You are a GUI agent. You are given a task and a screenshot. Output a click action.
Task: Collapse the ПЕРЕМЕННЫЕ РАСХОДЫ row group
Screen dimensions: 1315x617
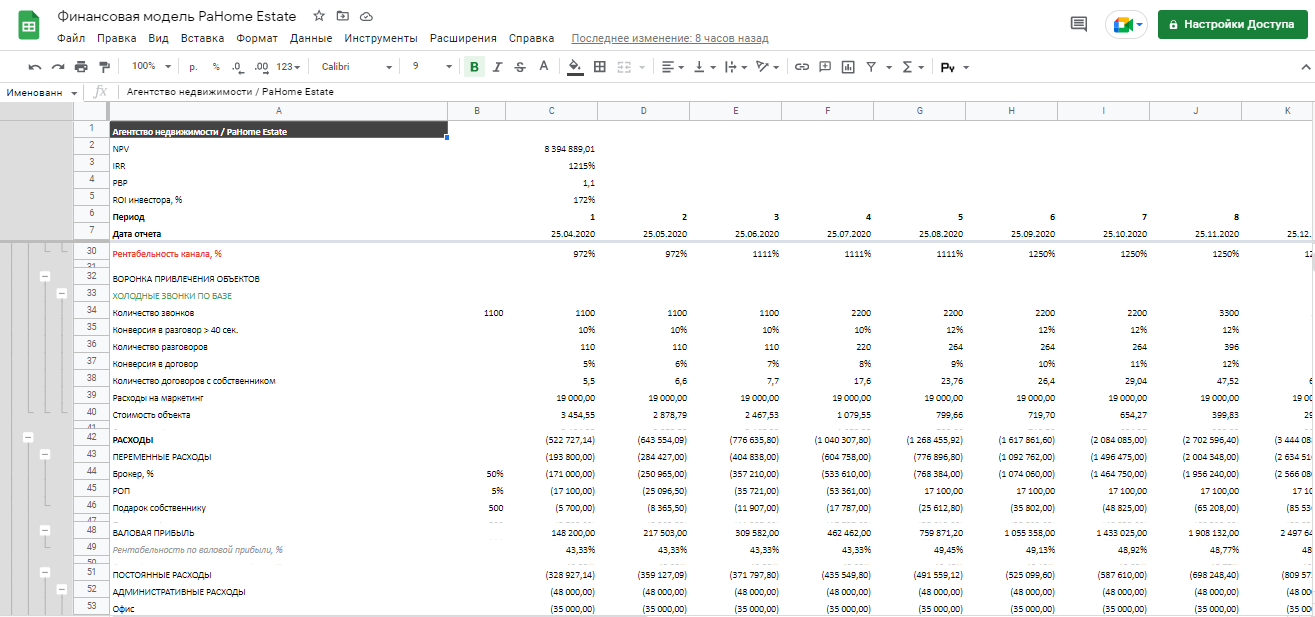pyautogui.click(x=45, y=453)
